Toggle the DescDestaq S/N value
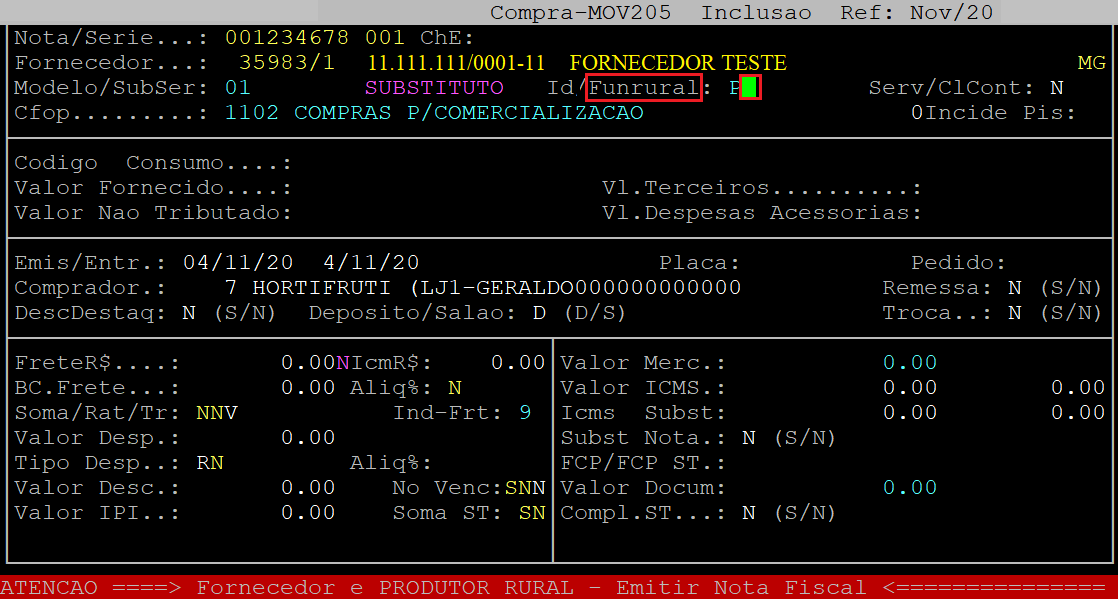This screenshot has width=1118, height=599. 188,313
